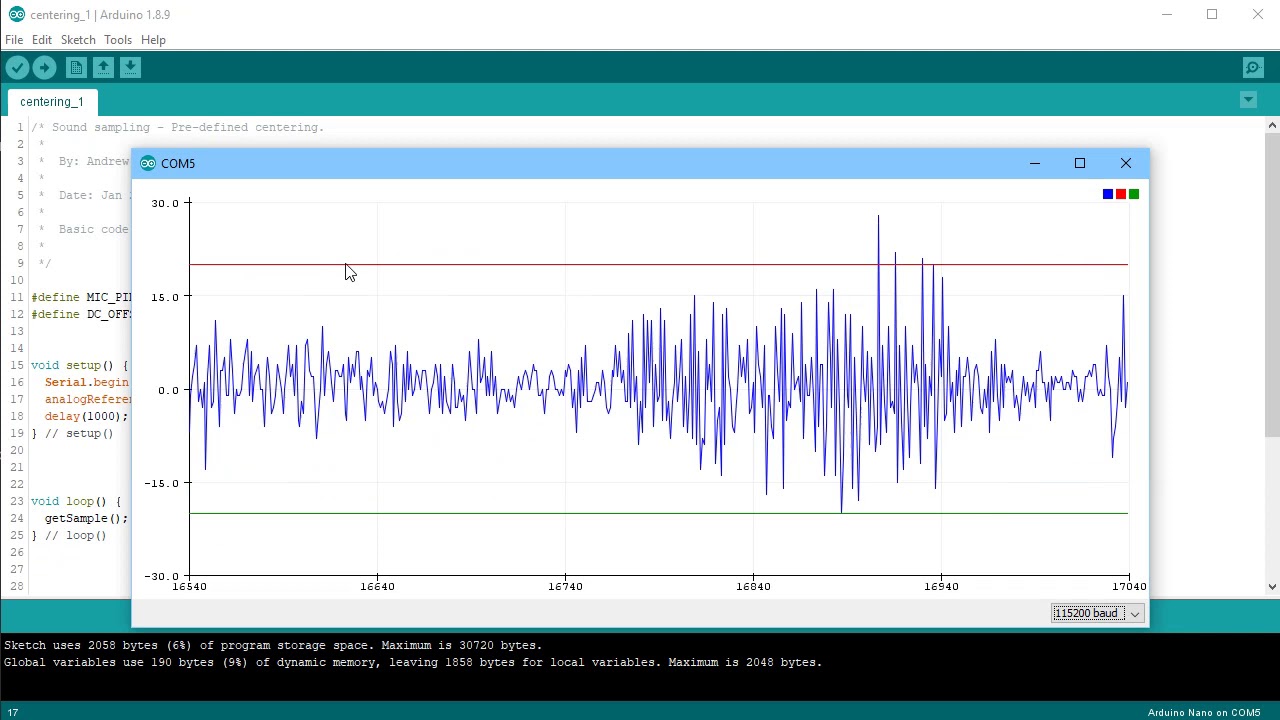Click the red legend color swatch
Viewport: 1280px width, 720px height.
point(1121,194)
